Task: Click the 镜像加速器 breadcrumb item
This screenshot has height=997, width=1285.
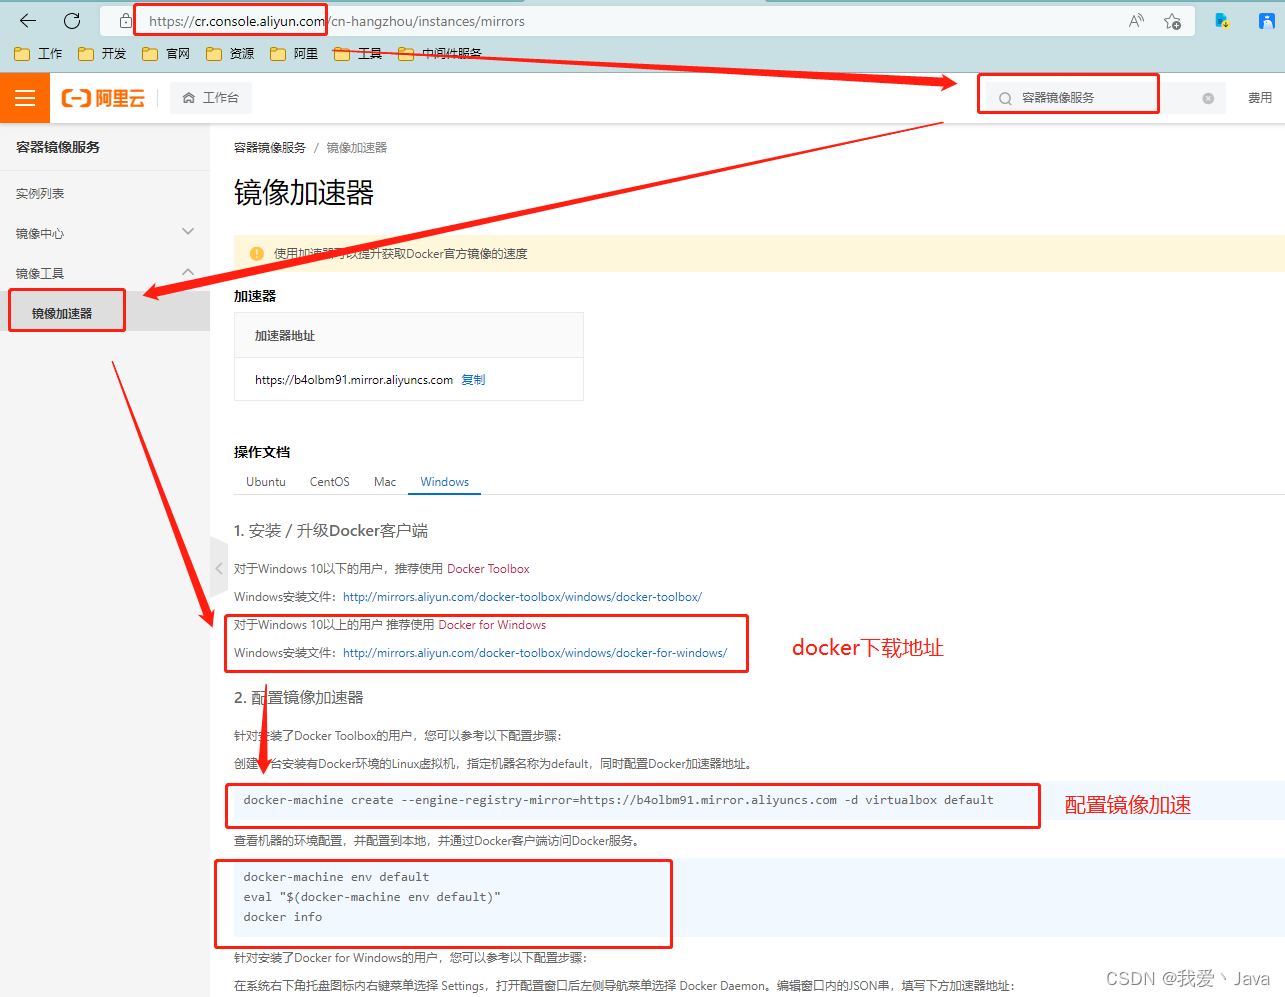Action: (357, 148)
